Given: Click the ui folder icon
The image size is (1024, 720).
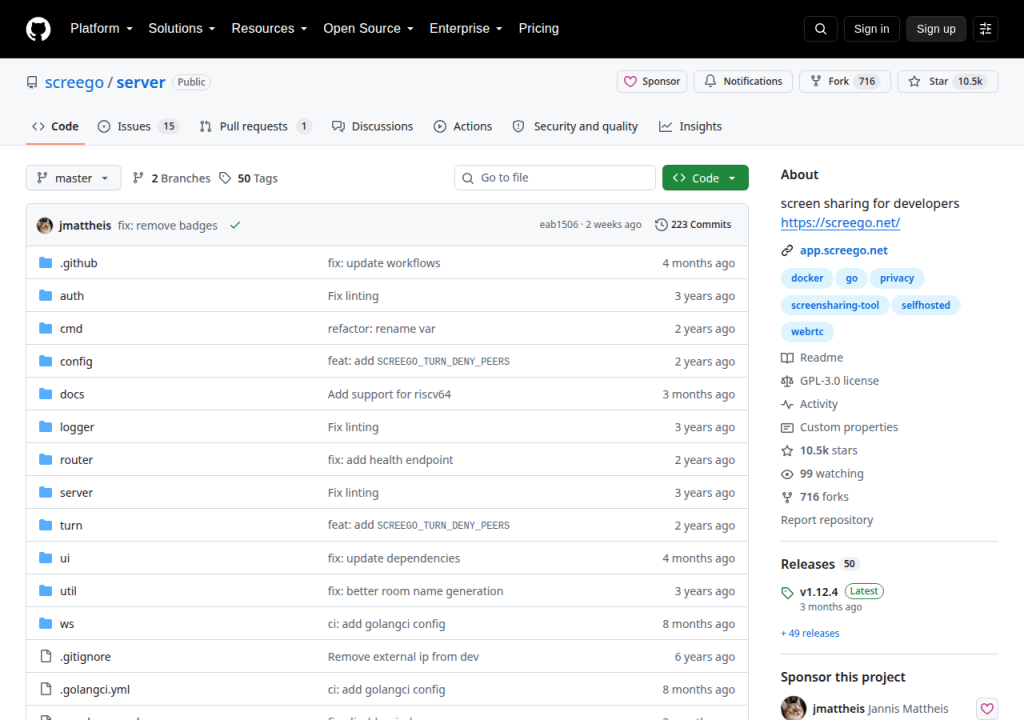Looking at the screenshot, I should (45, 557).
